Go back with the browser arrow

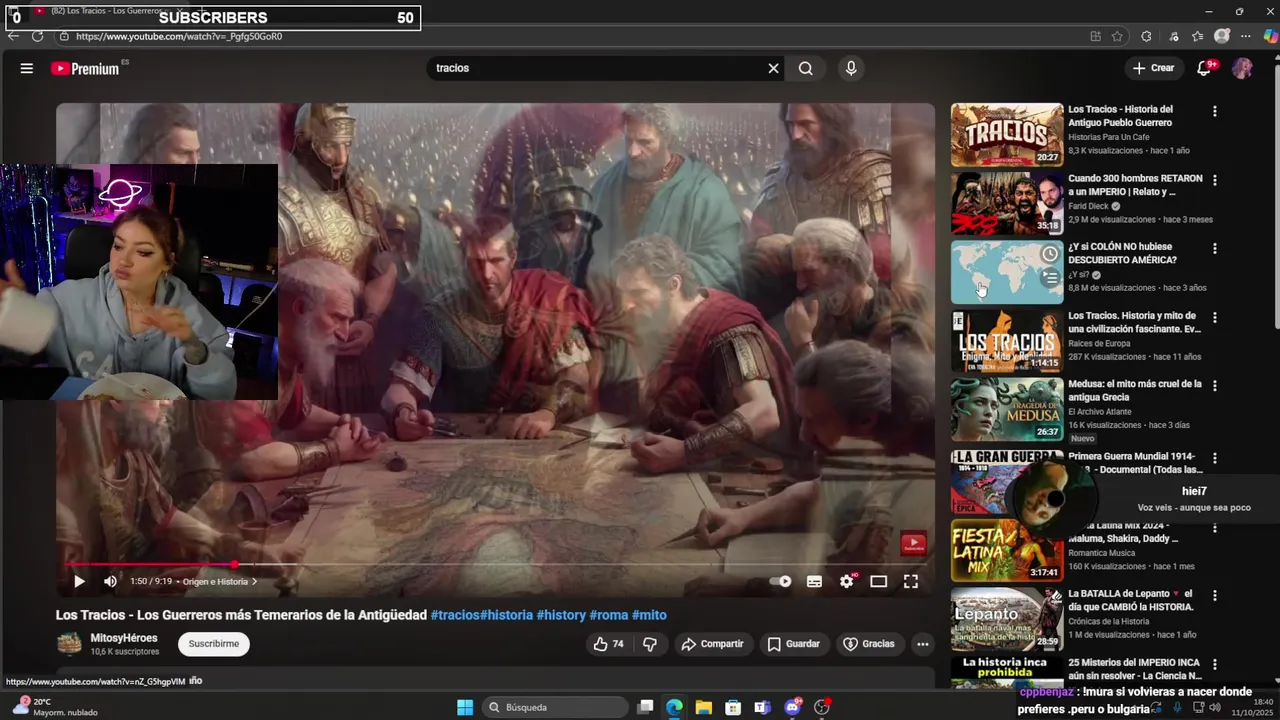point(13,36)
